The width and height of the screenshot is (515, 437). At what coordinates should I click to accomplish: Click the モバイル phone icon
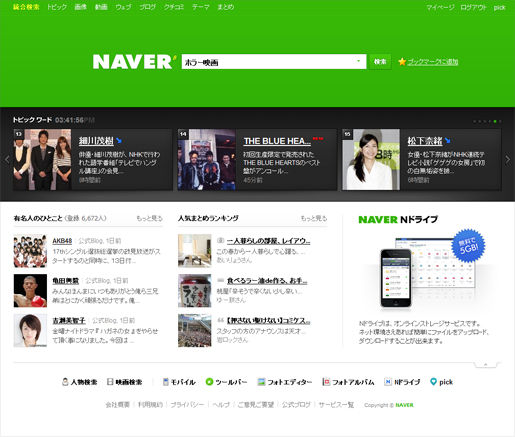165,382
